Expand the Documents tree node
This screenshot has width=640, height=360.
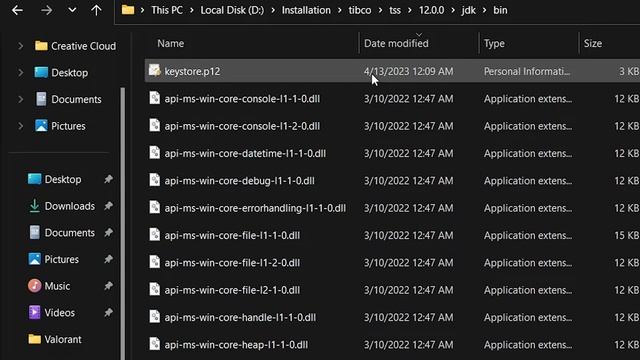point(20,99)
